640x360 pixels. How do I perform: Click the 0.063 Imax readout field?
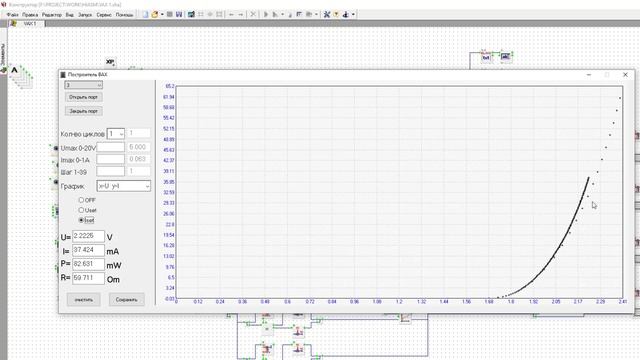coord(138,160)
